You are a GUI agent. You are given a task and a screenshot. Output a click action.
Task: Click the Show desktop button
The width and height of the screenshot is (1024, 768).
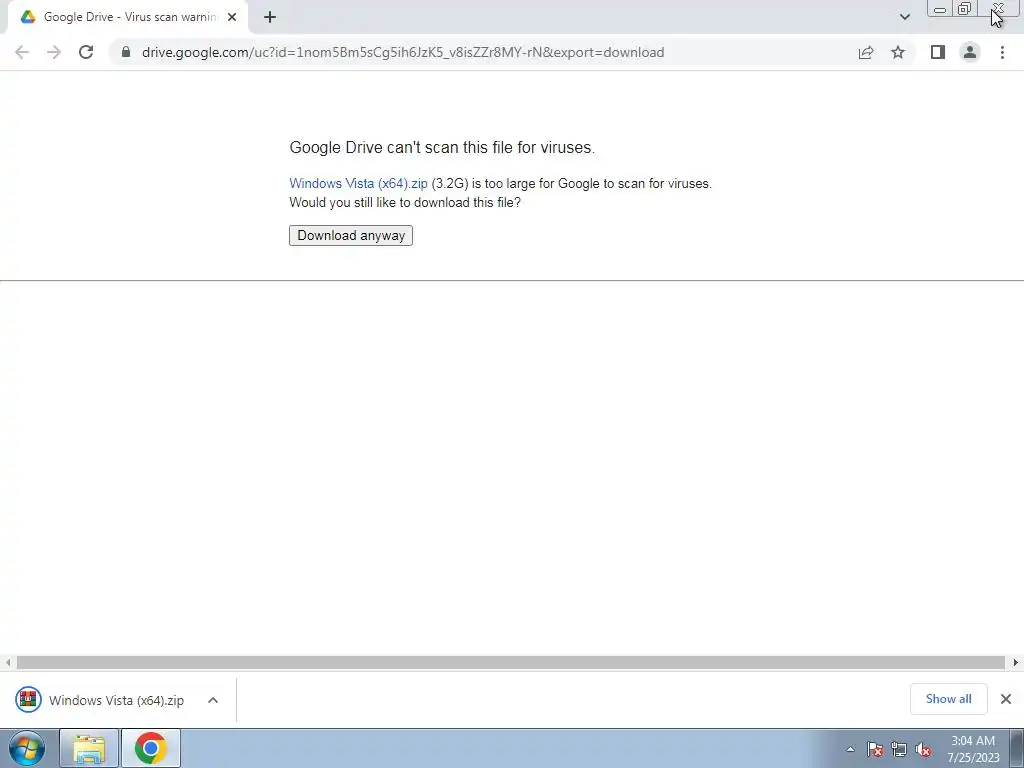tap(1017, 748)
